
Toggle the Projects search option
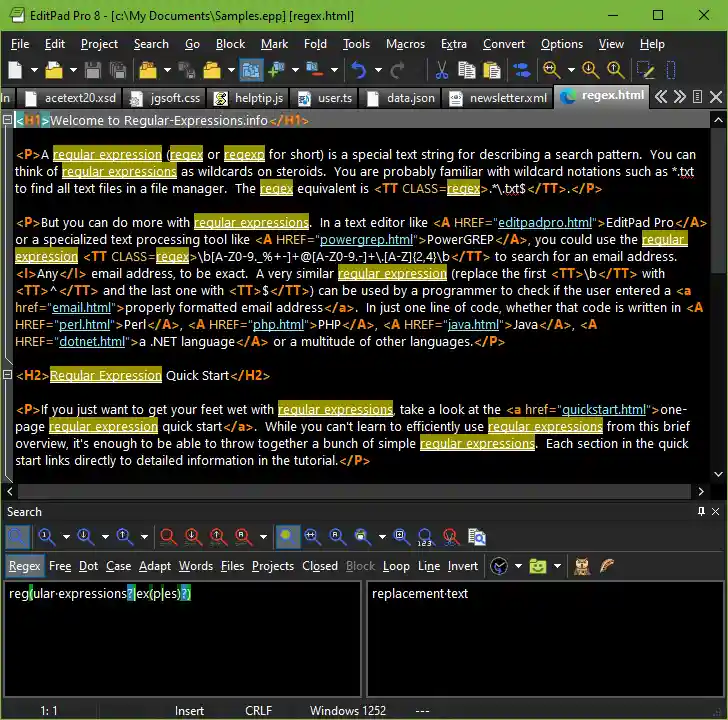click(273, 566)
